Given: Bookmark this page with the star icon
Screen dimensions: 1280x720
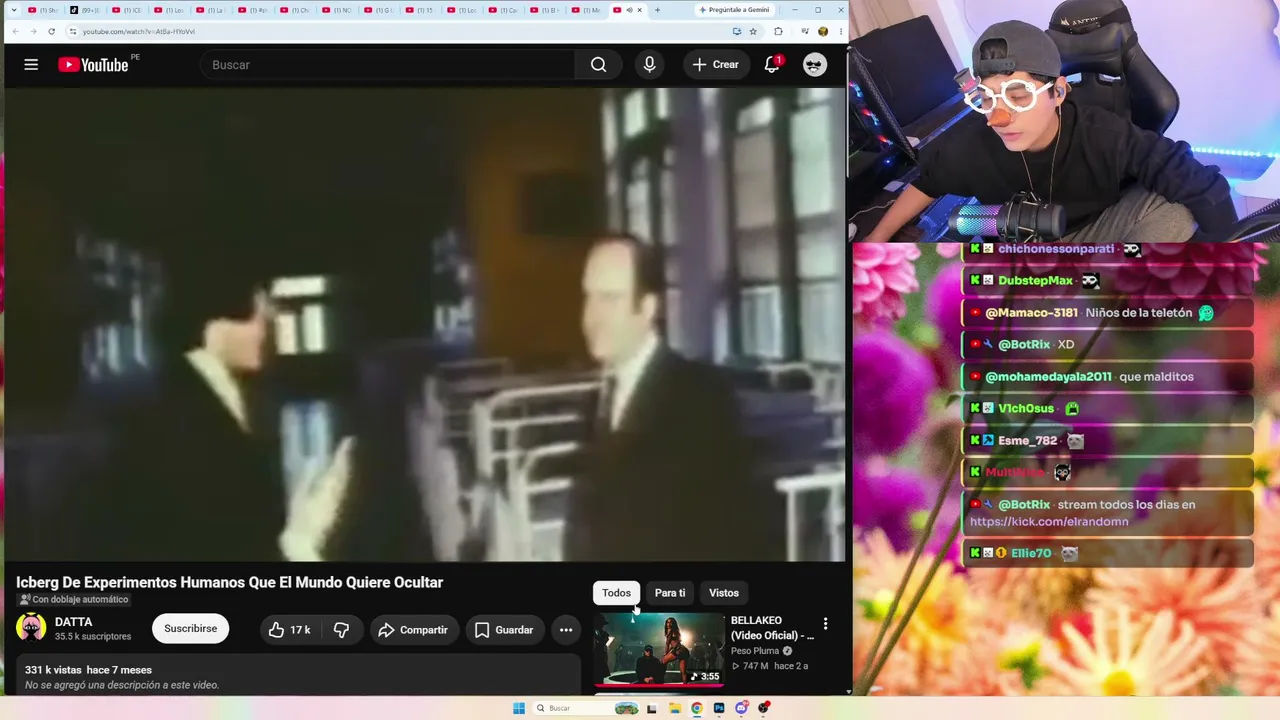Looking at the screenshot, I should tap(754, 31).
